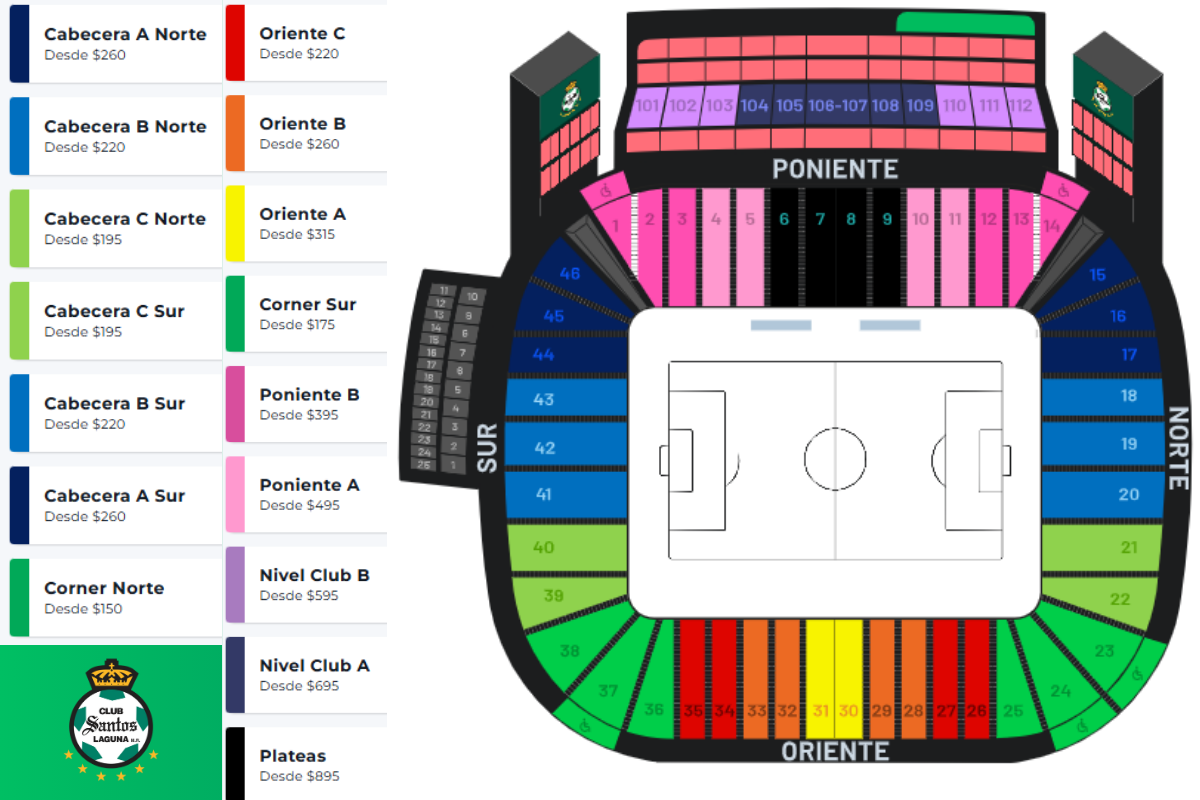Click the red Oriente C color swatch
The image size is (1200, 800).
point(235,43)
